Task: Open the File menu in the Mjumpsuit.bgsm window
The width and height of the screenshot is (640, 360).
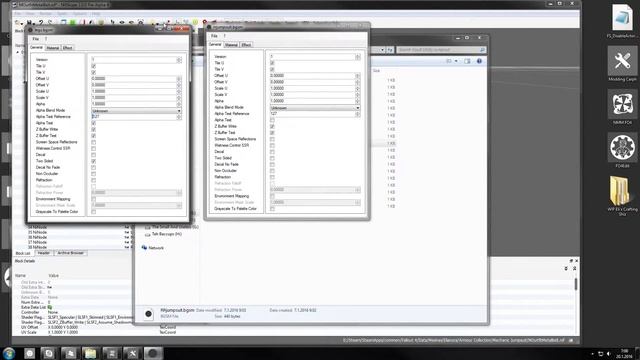Action: coord(214,36)
